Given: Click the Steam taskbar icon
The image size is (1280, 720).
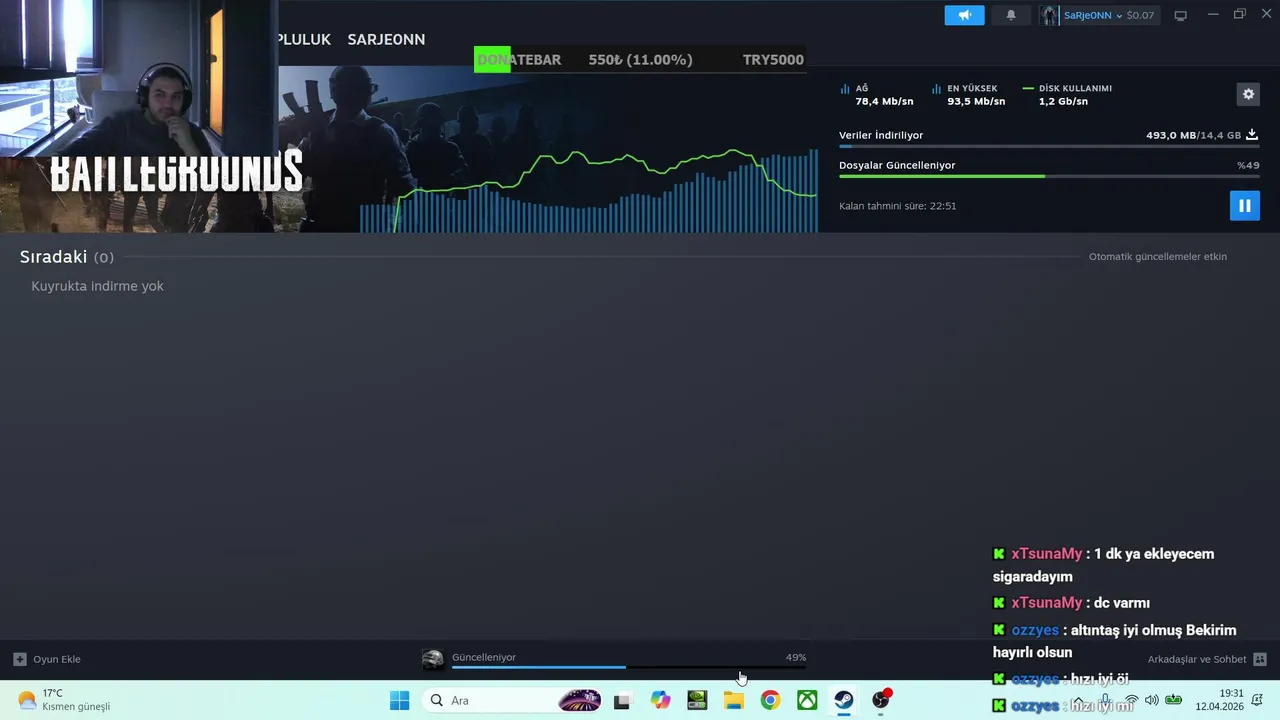Looking at the screenshot, I should 844,700.
